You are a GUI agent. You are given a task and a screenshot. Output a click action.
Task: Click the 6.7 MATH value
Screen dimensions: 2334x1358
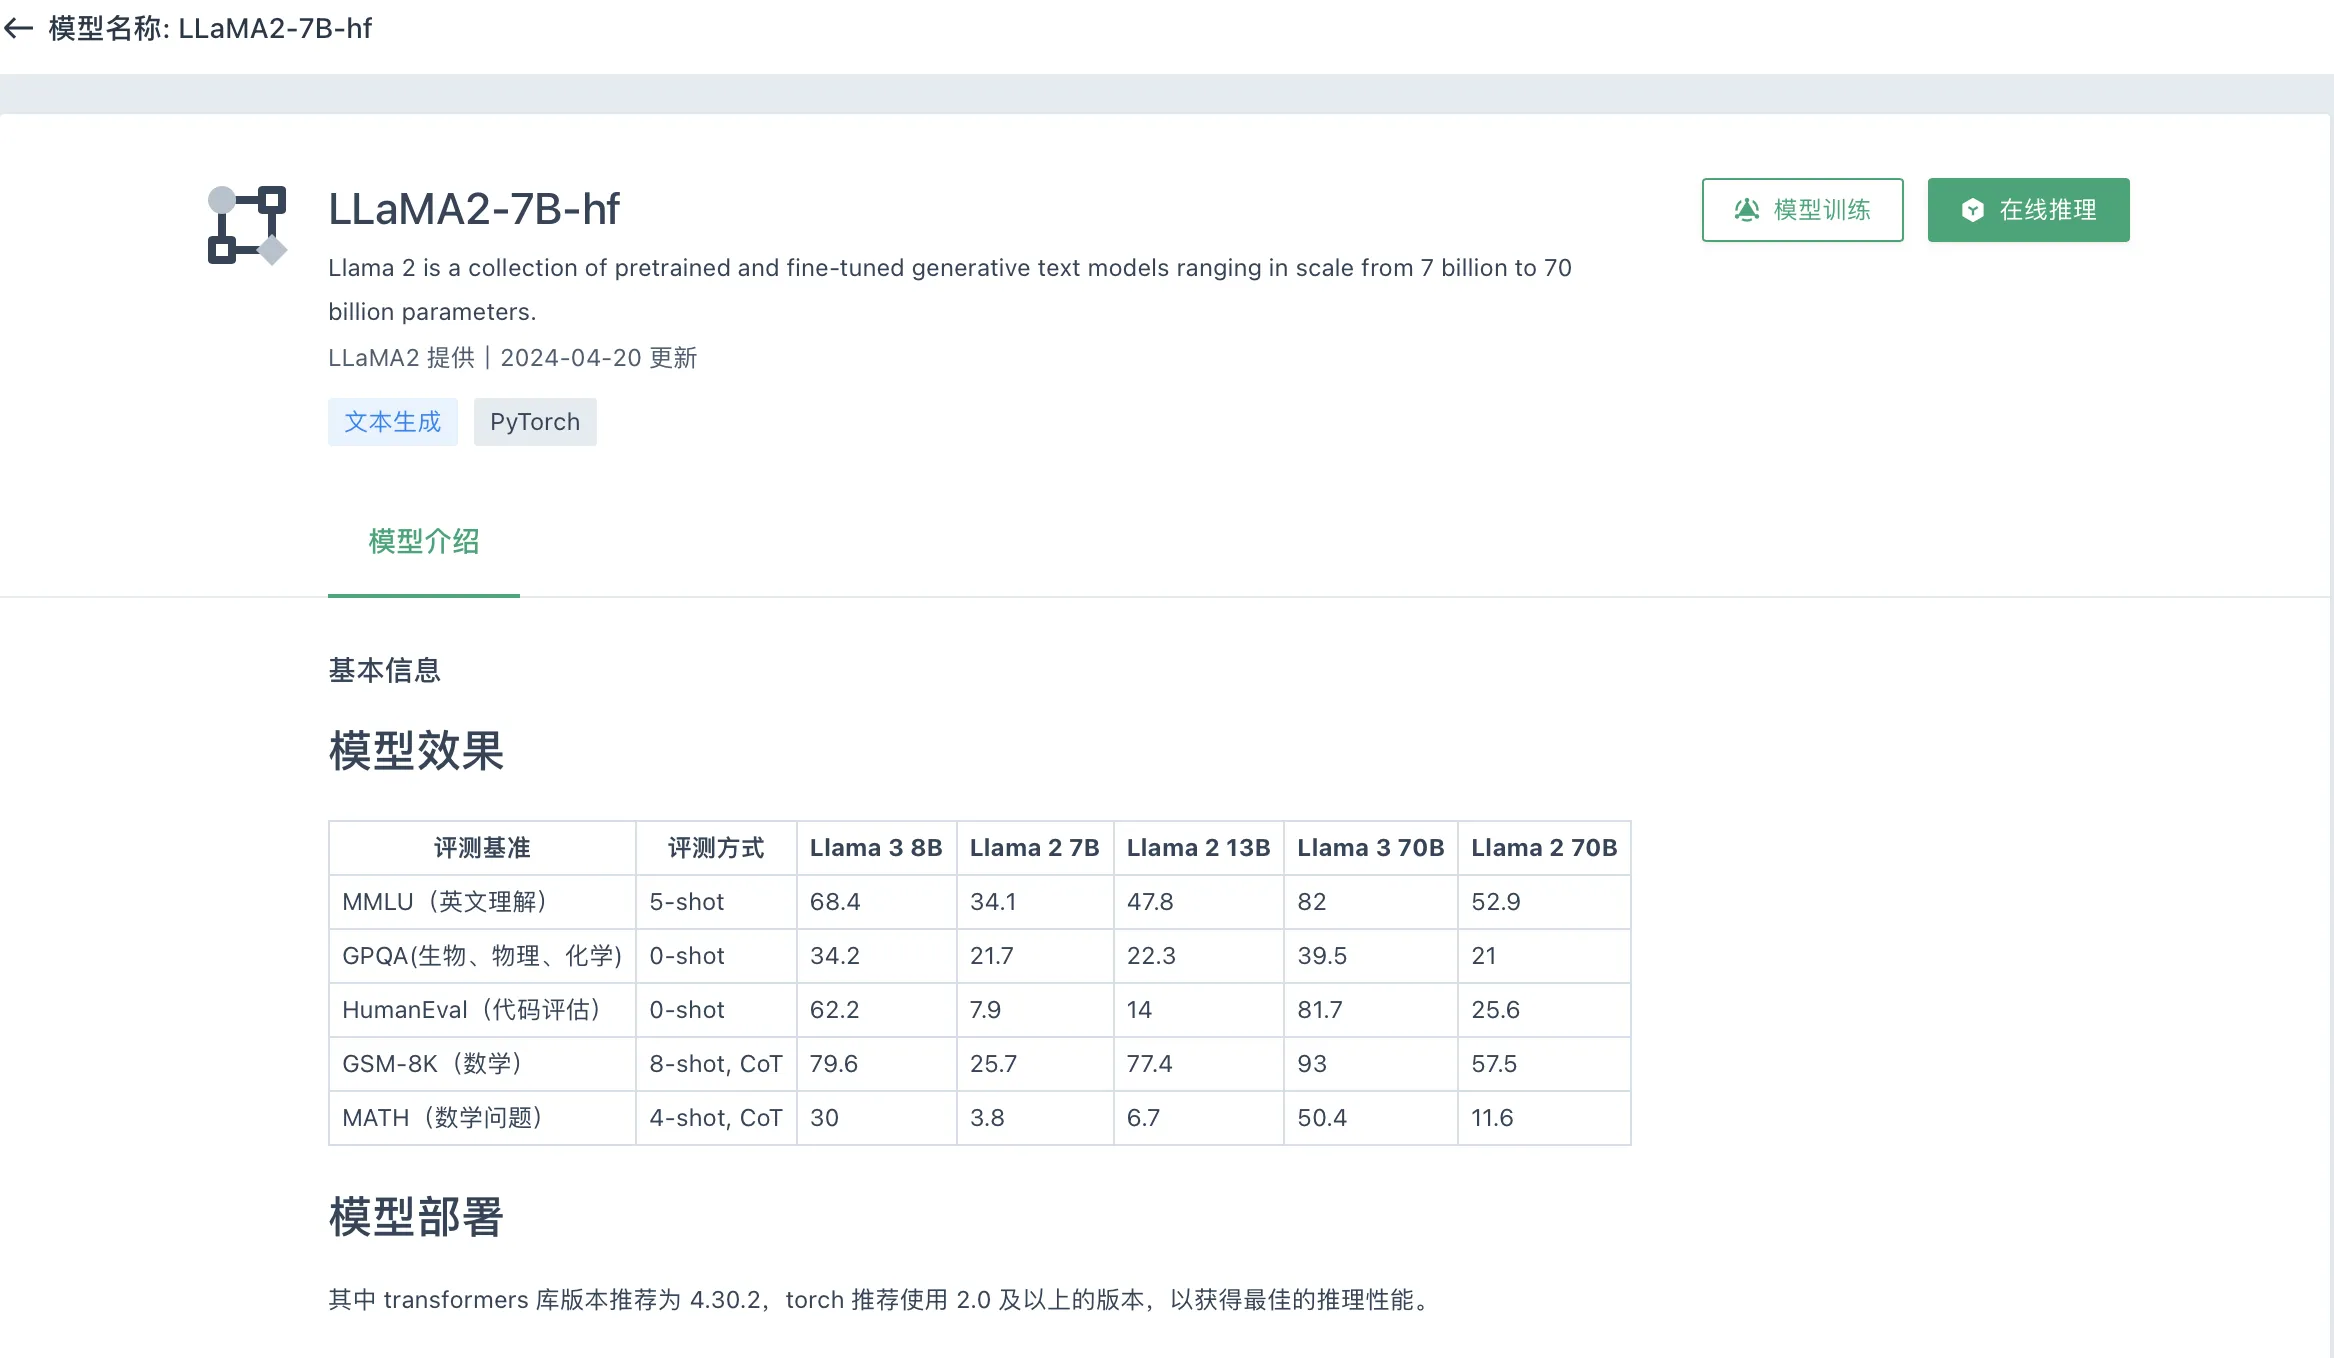(x=1143, y=1118)
